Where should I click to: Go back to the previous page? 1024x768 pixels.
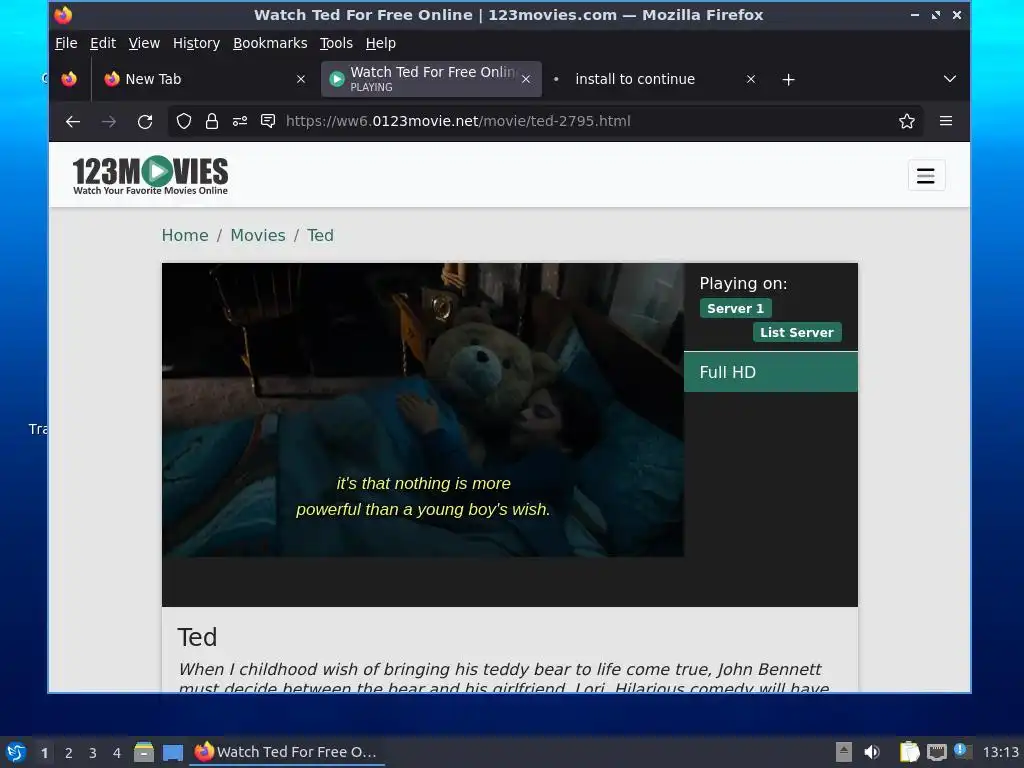click(x=73, y=121)
